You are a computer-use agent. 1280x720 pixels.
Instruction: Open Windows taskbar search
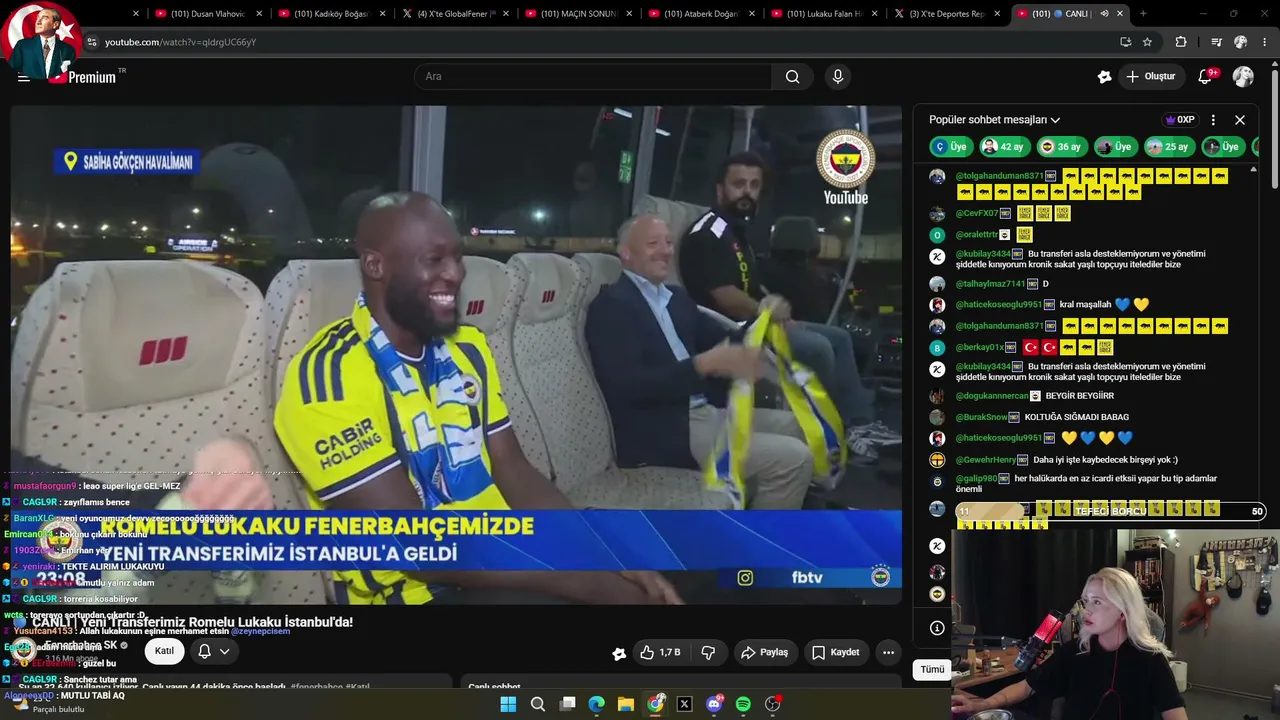pyautogui.click(x=538, y=704)
